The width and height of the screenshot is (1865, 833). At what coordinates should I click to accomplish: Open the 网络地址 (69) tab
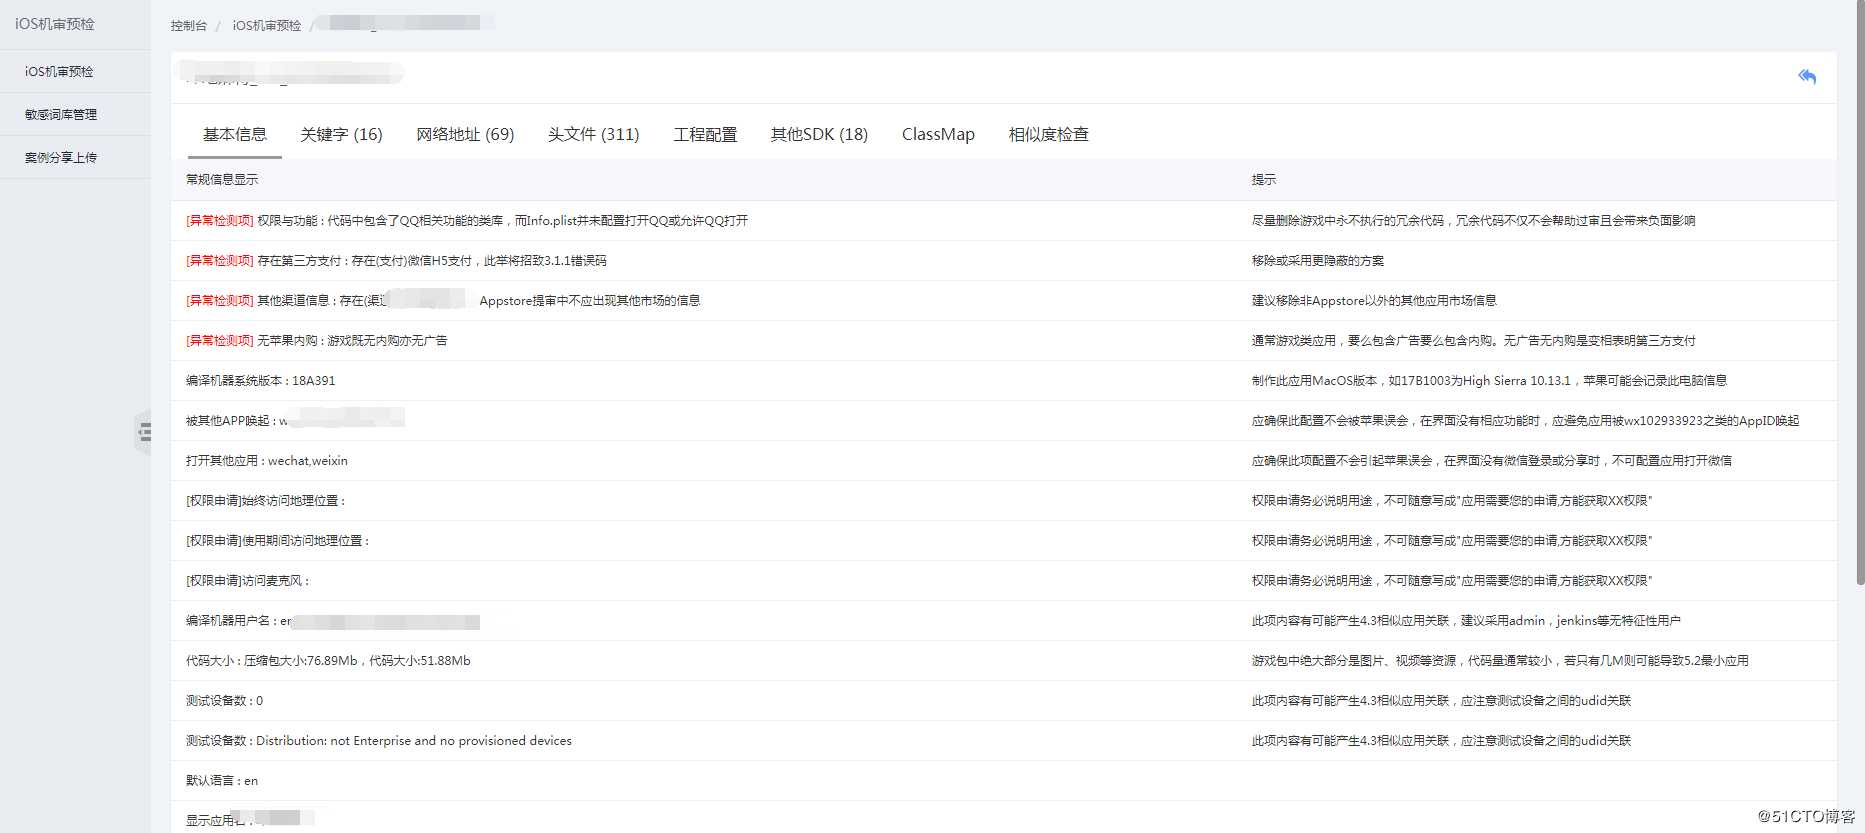[x=465, y=134]
